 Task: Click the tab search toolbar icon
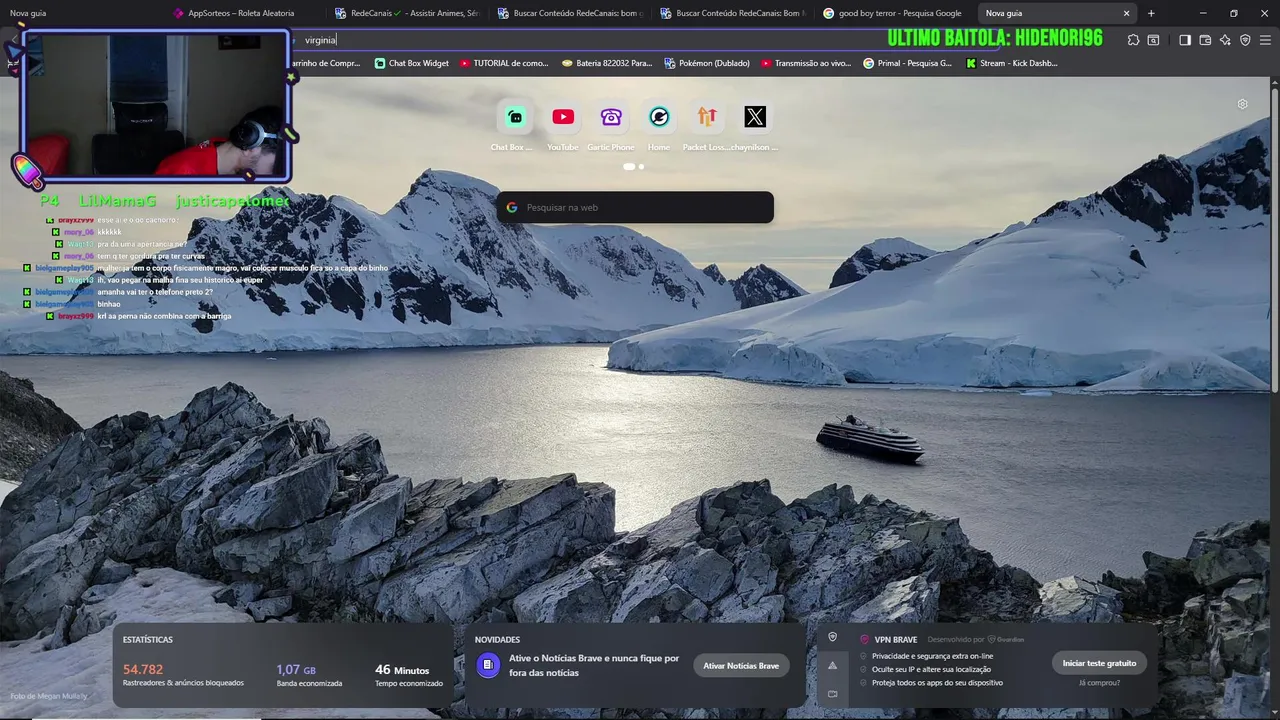point(1153,40)
